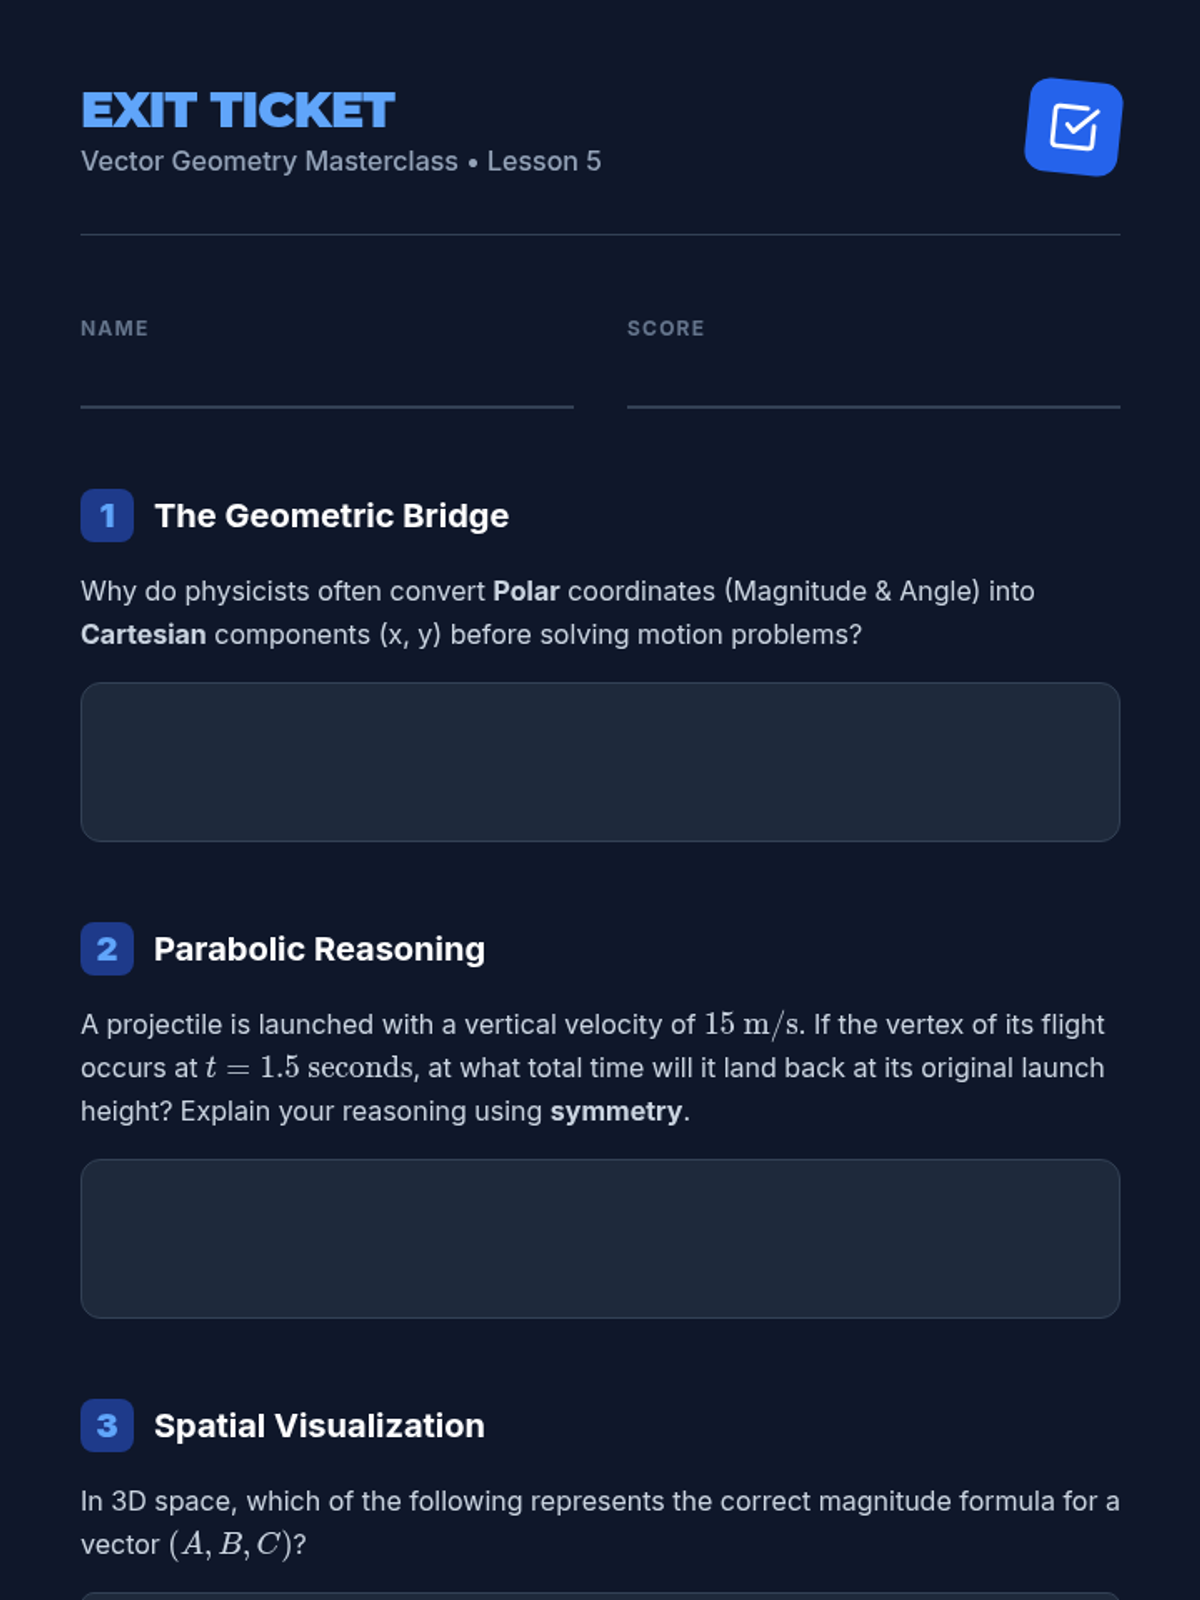Click the vector (A, B, C) expression
Viewport: 1200px width, 1600px height.
[230, 1545]
